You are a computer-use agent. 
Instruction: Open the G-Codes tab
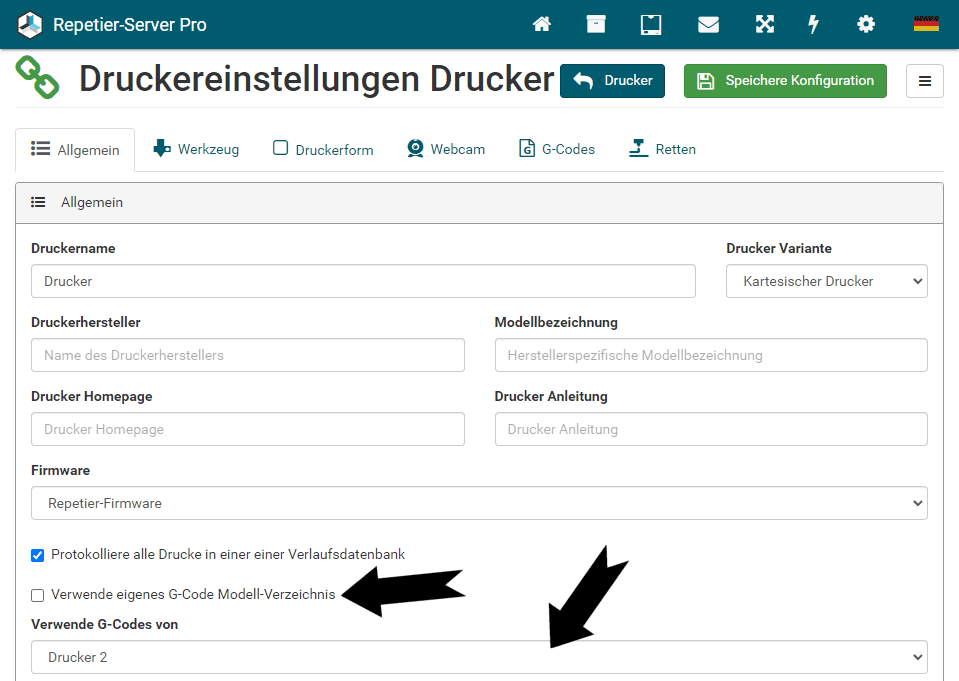pyautogui.click(x=557, y=149)
